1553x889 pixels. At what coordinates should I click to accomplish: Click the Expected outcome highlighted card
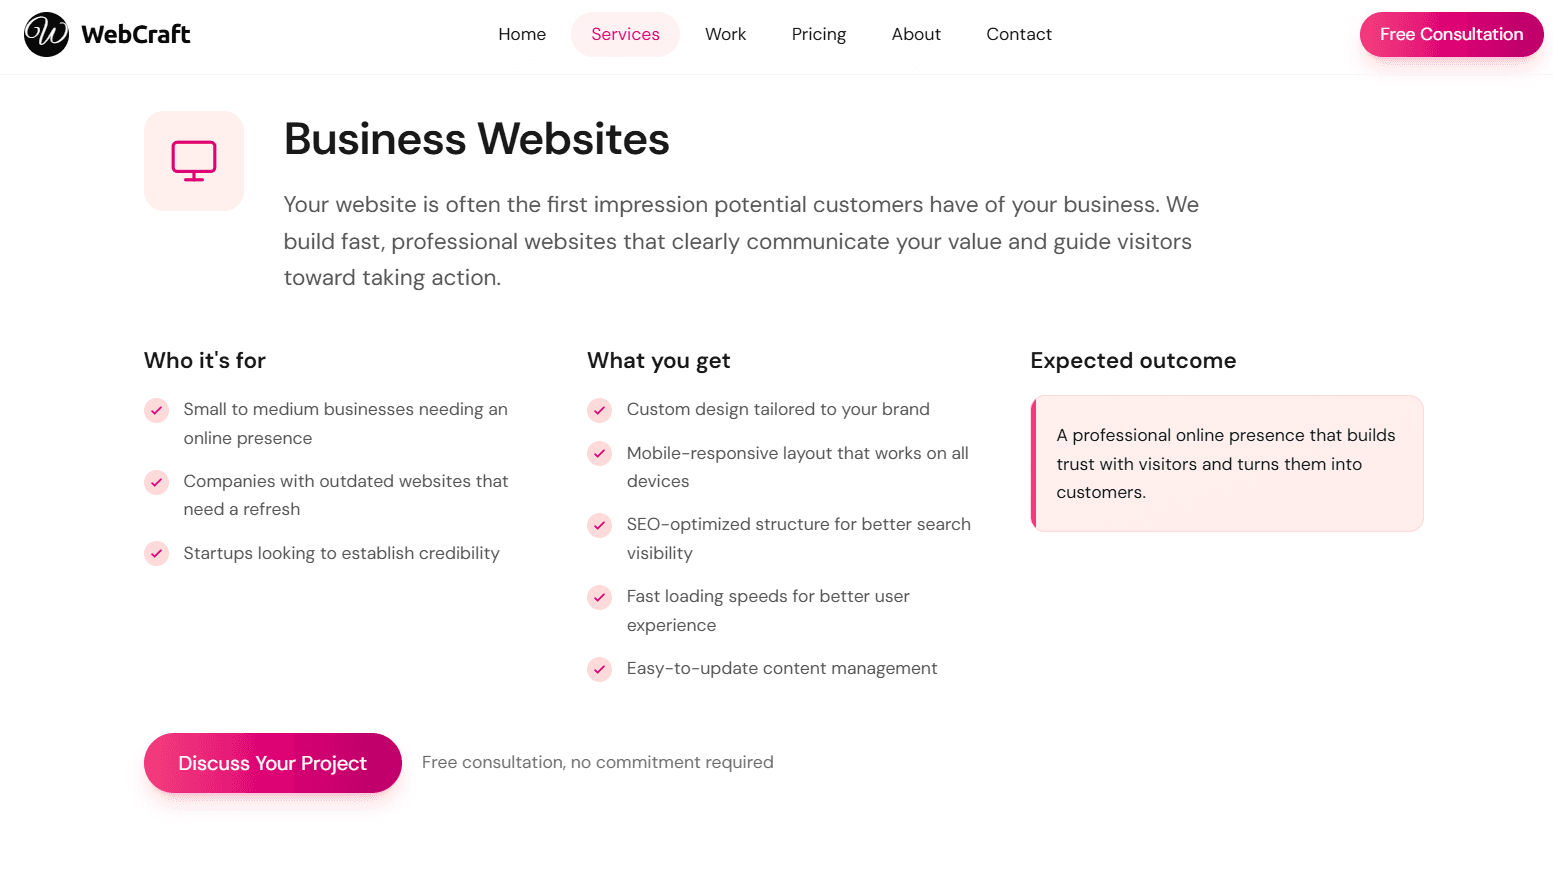coord(1226,463)
